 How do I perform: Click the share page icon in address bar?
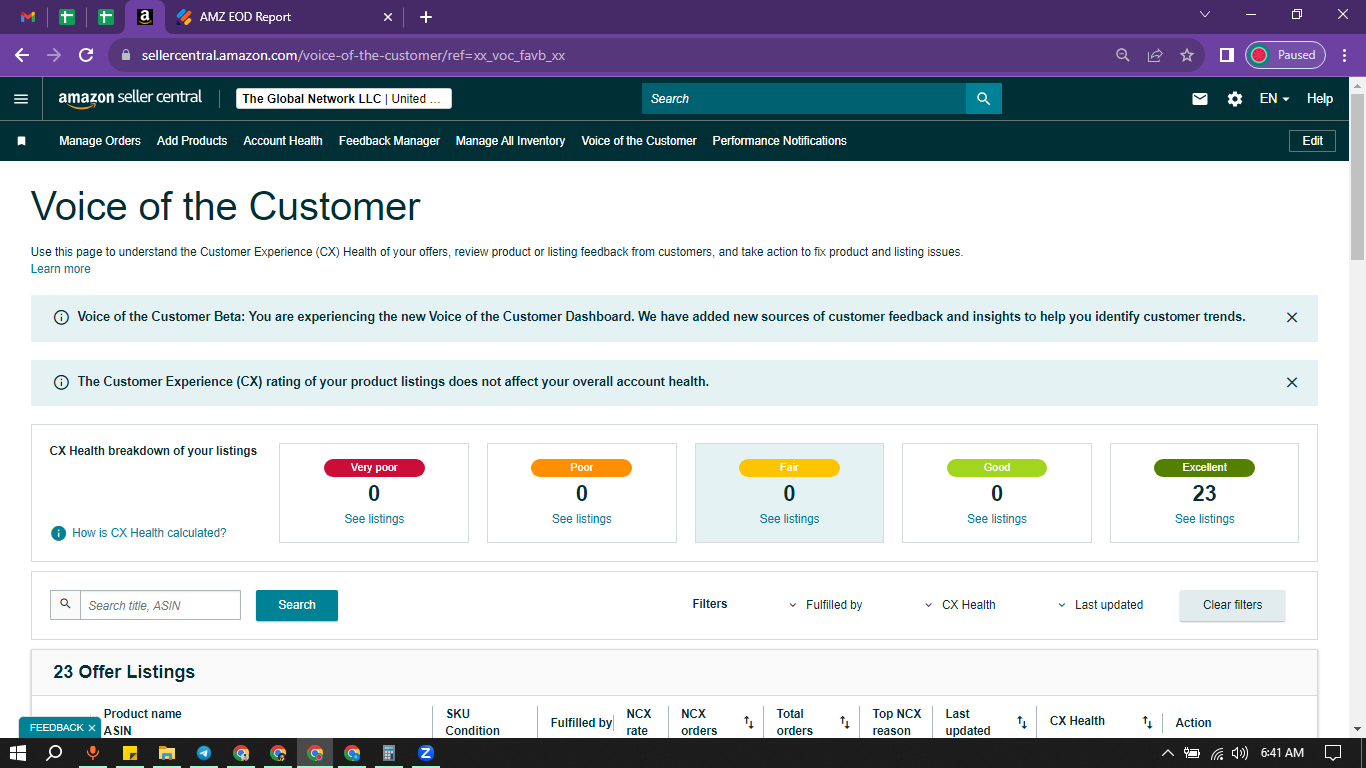coord(1155,55)
